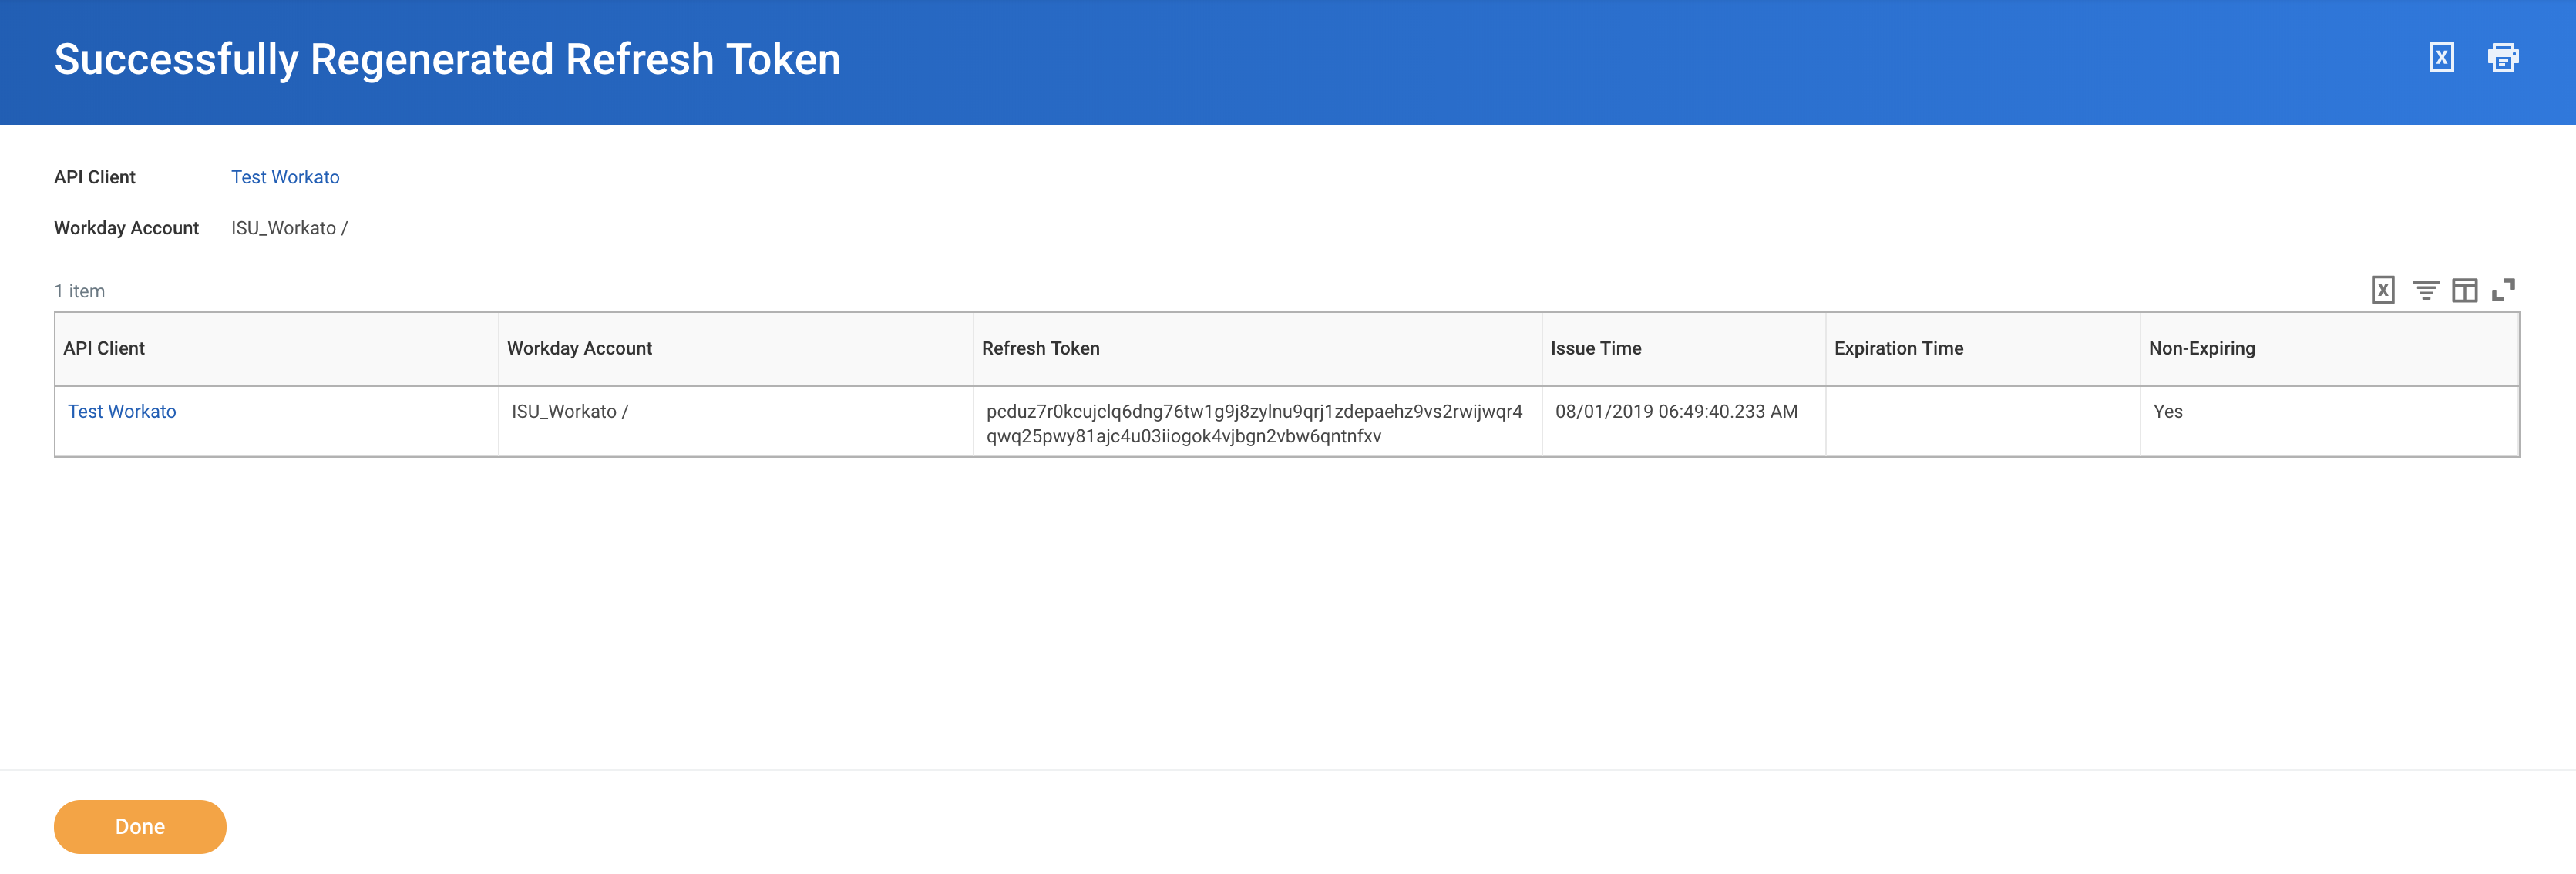Screen dimensions: 2576x874
Task: Click the Yes value under Non-Expiring
Action: [2167, 411]
